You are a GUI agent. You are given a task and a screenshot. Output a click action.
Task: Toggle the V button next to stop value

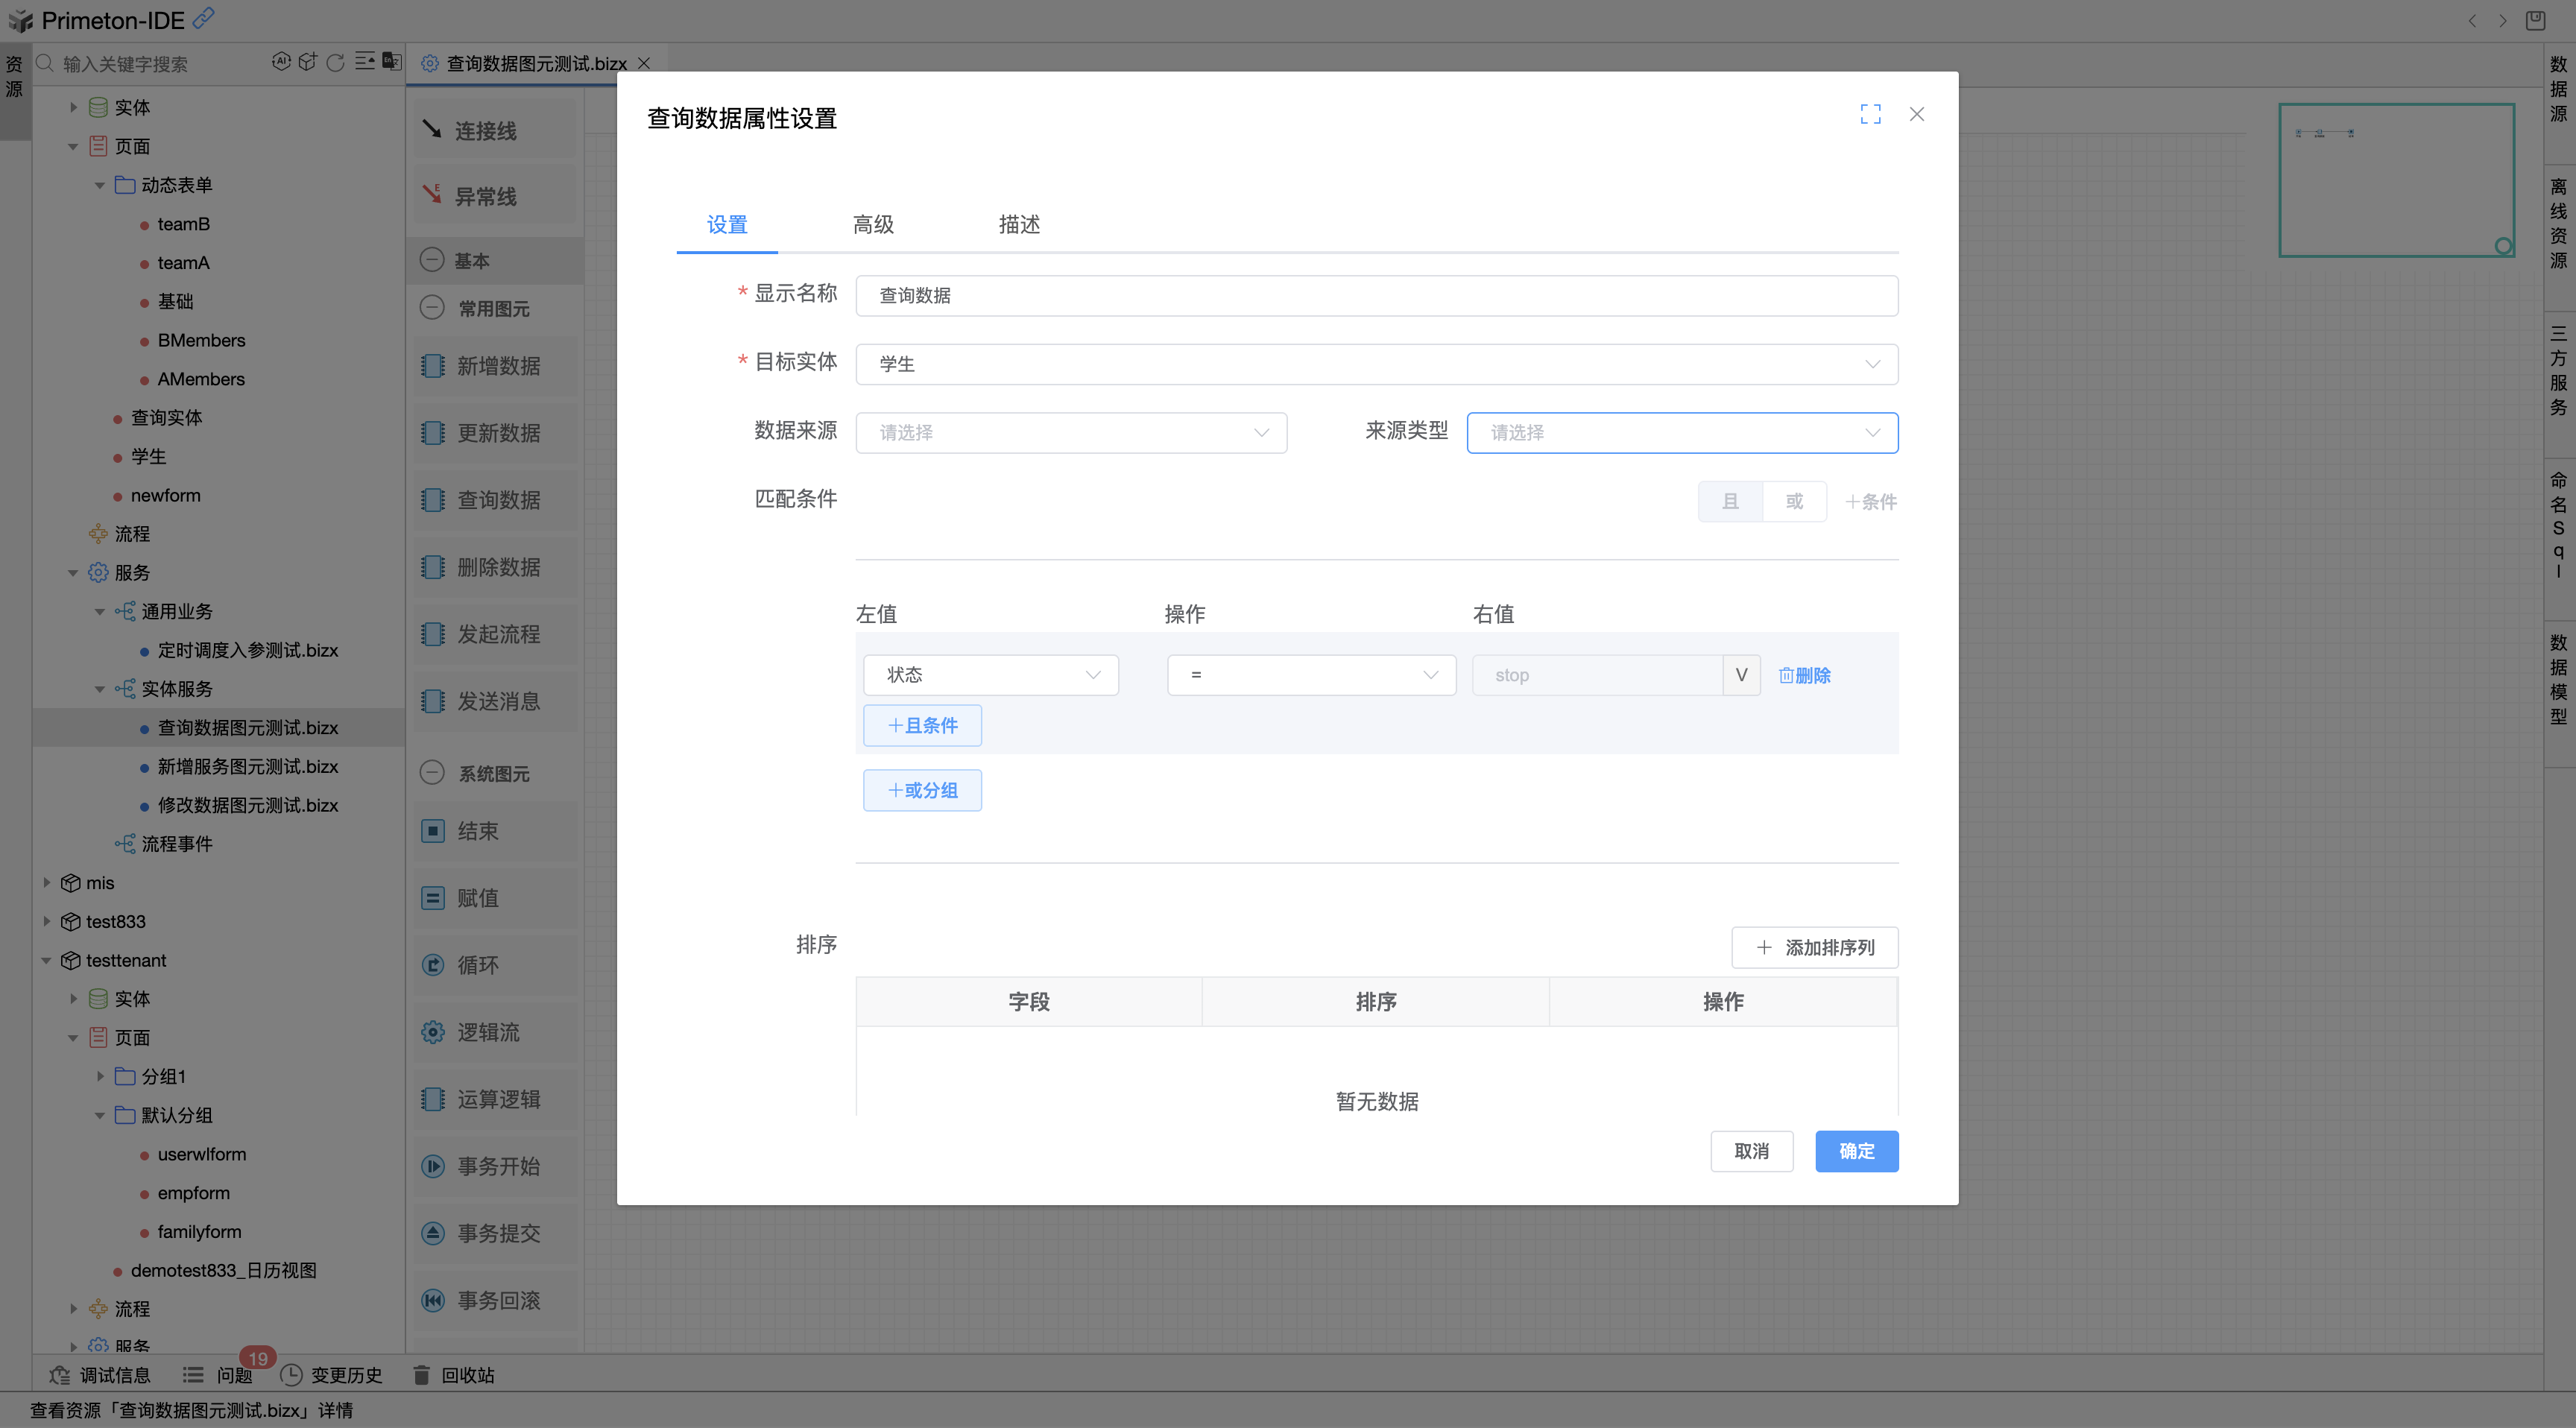click(x=1741, y=675)
